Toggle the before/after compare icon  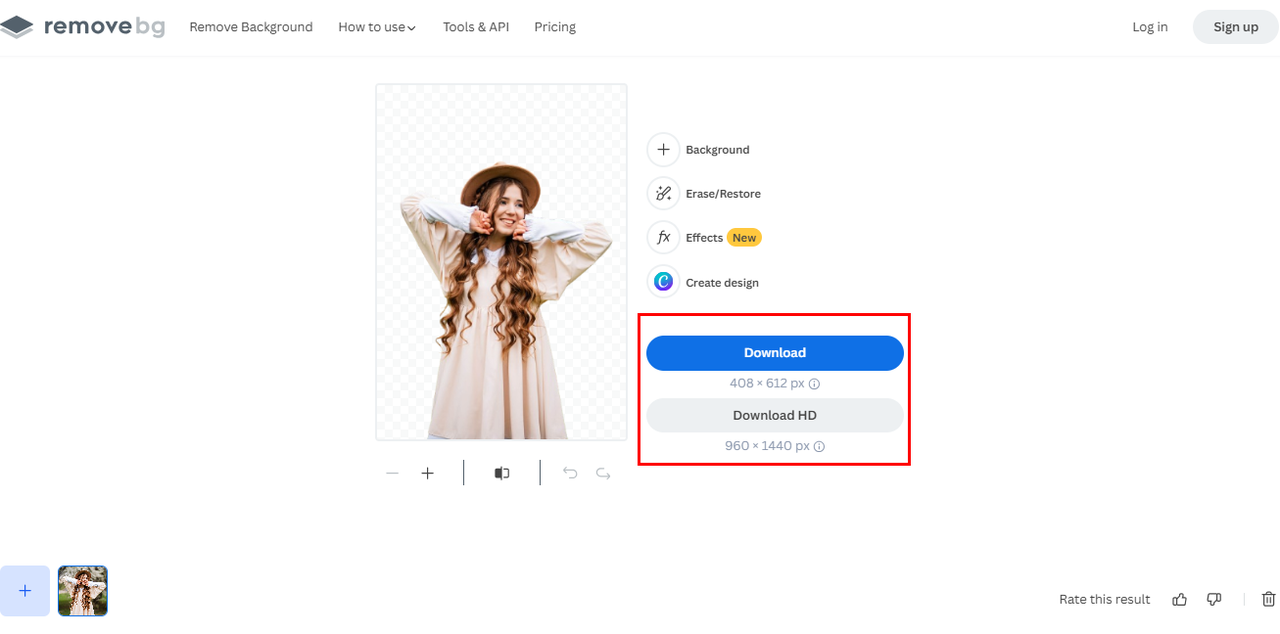502,473
